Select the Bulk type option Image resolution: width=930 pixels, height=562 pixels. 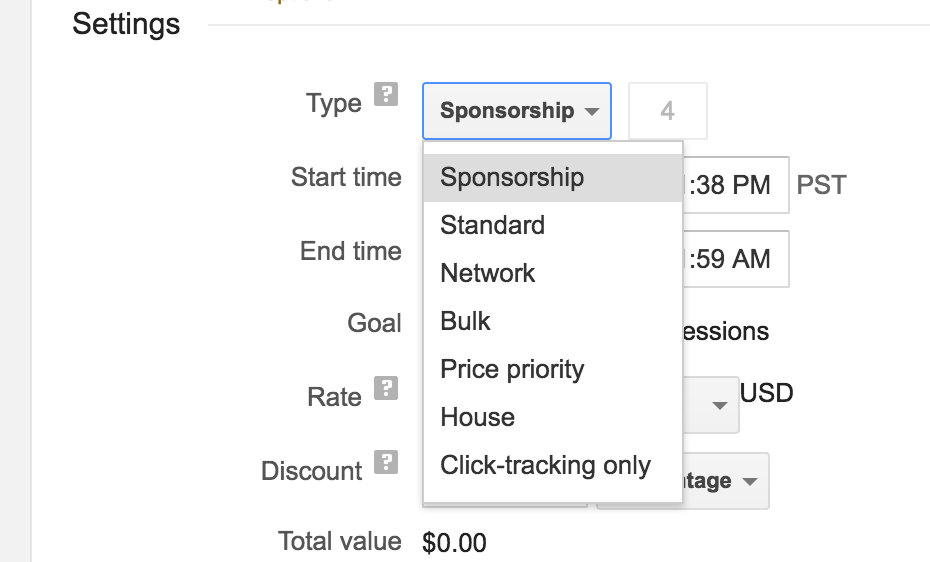(x=466, y=321)
